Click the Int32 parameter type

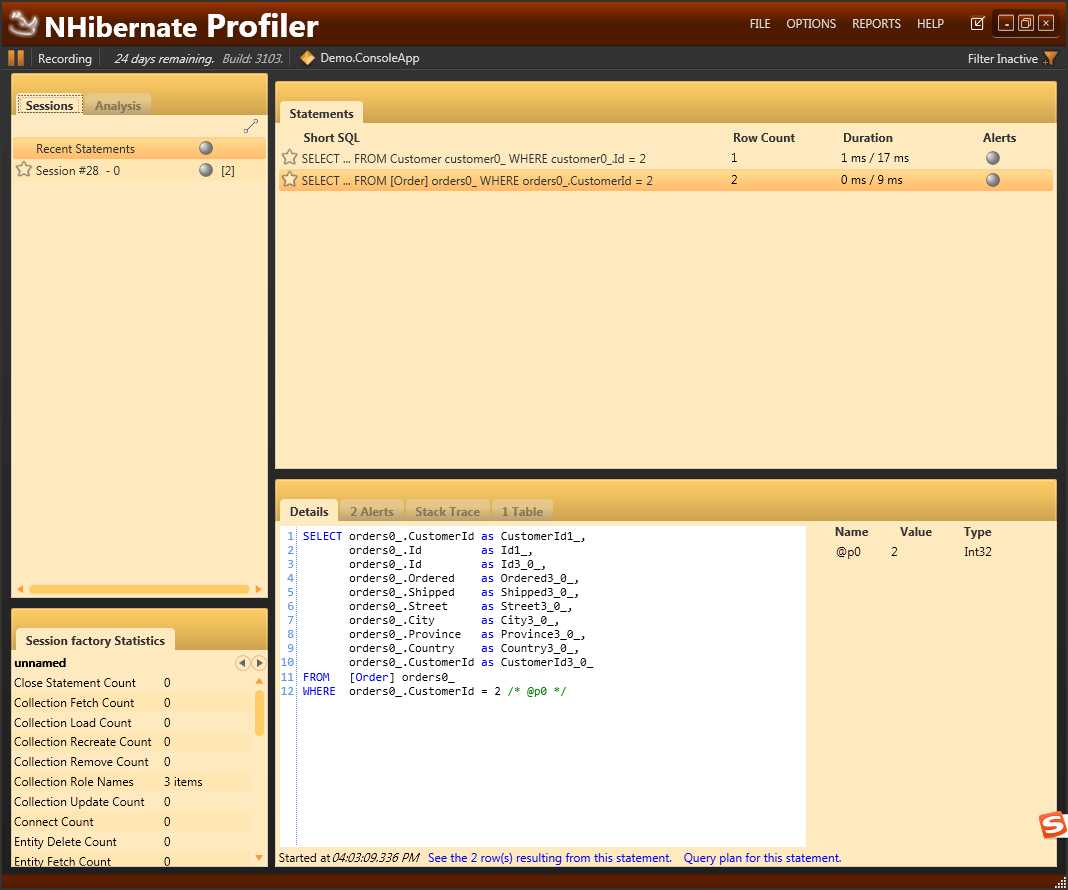(977, 552)
